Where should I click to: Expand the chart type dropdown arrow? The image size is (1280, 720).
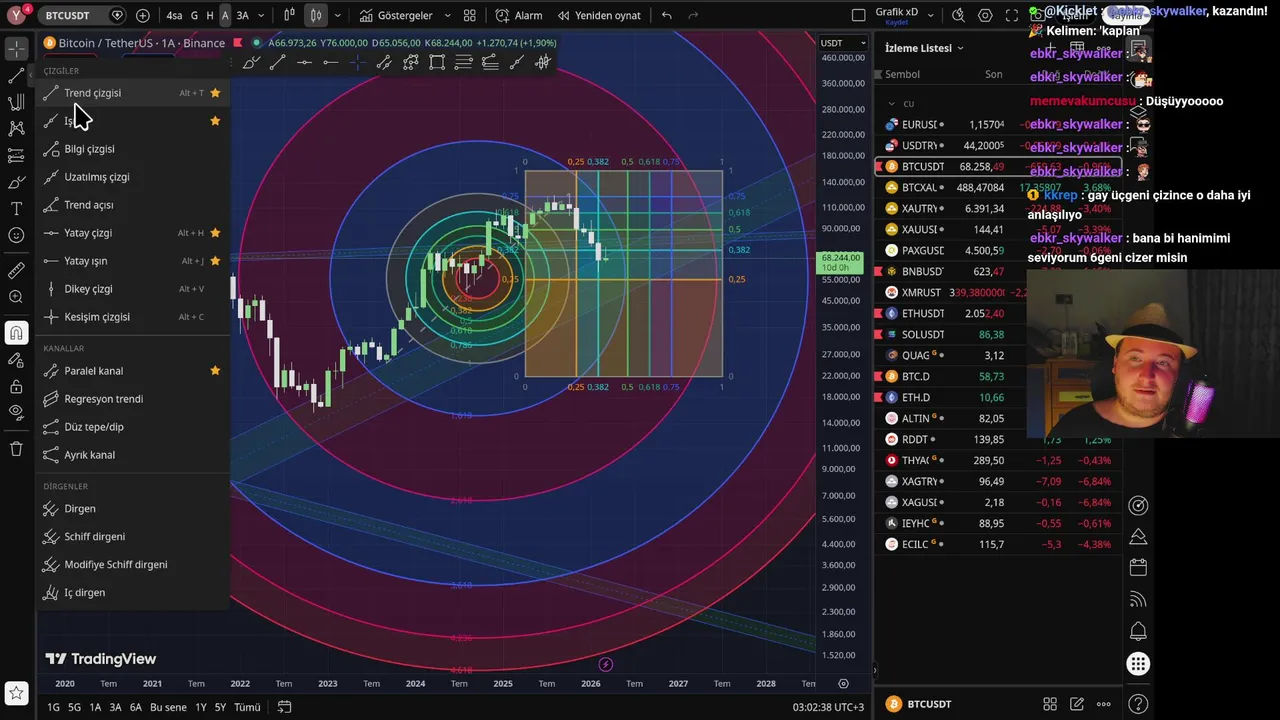338,15
